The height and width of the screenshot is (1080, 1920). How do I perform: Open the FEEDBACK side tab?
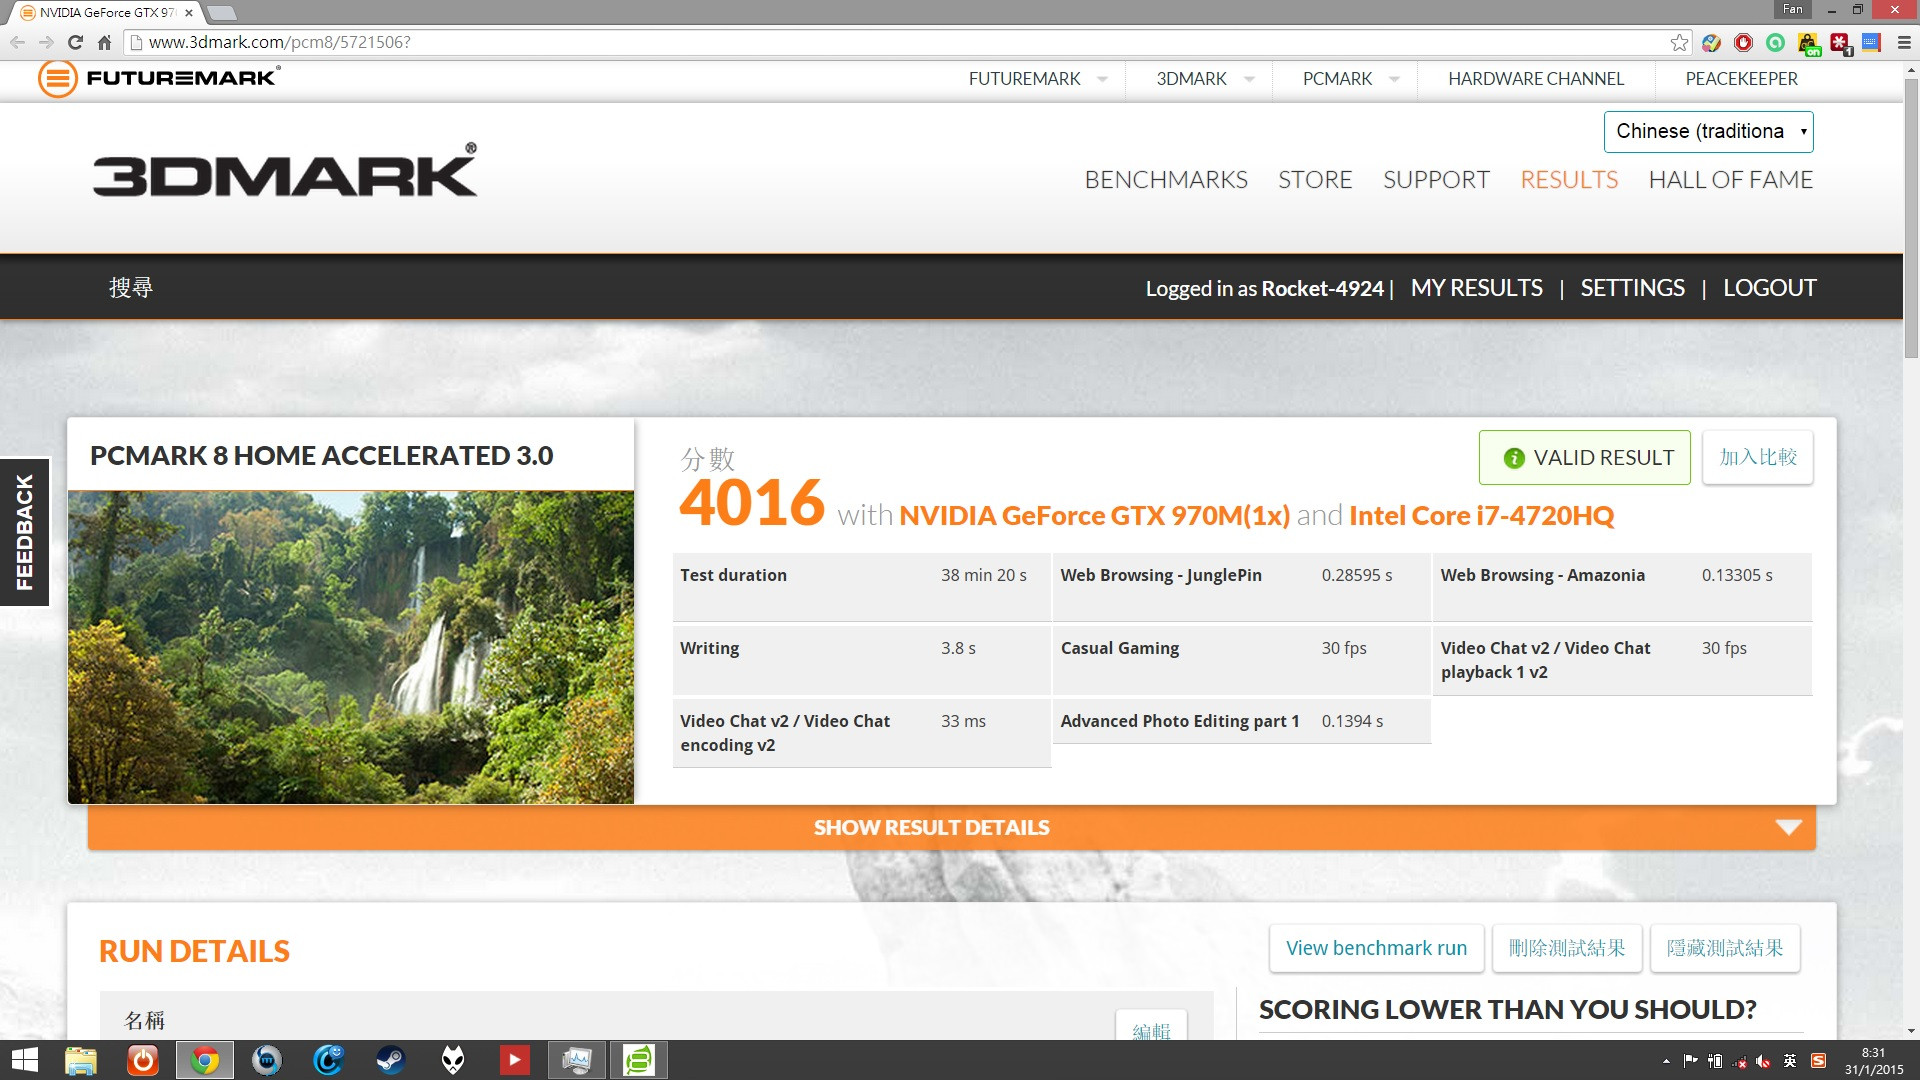24,532
